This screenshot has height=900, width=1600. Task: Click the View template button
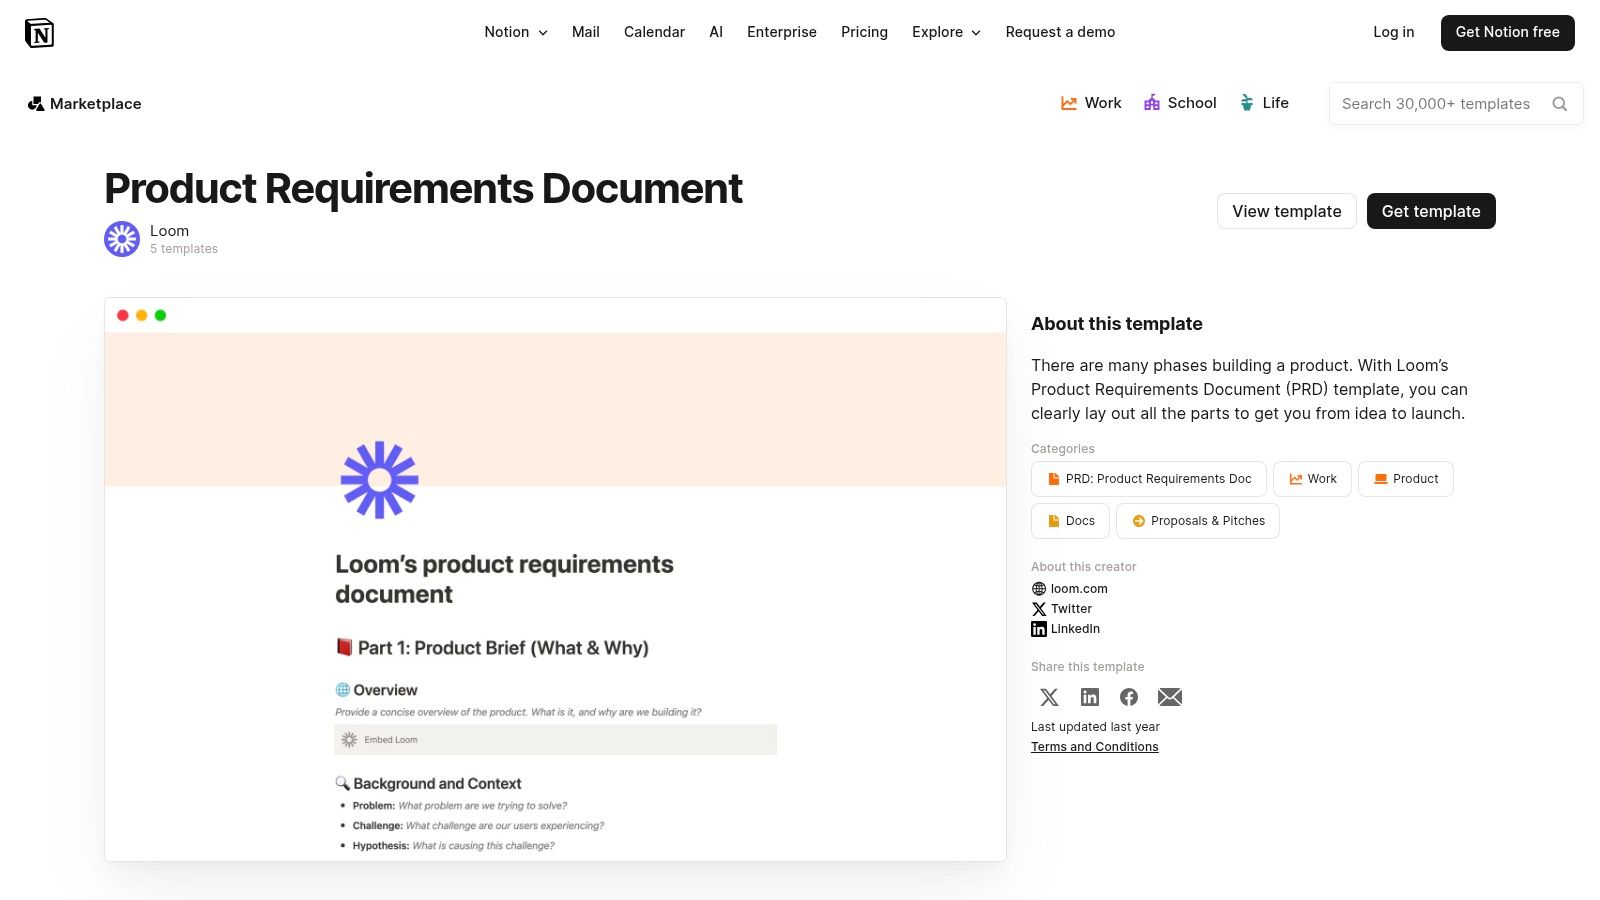[1286, 211]
